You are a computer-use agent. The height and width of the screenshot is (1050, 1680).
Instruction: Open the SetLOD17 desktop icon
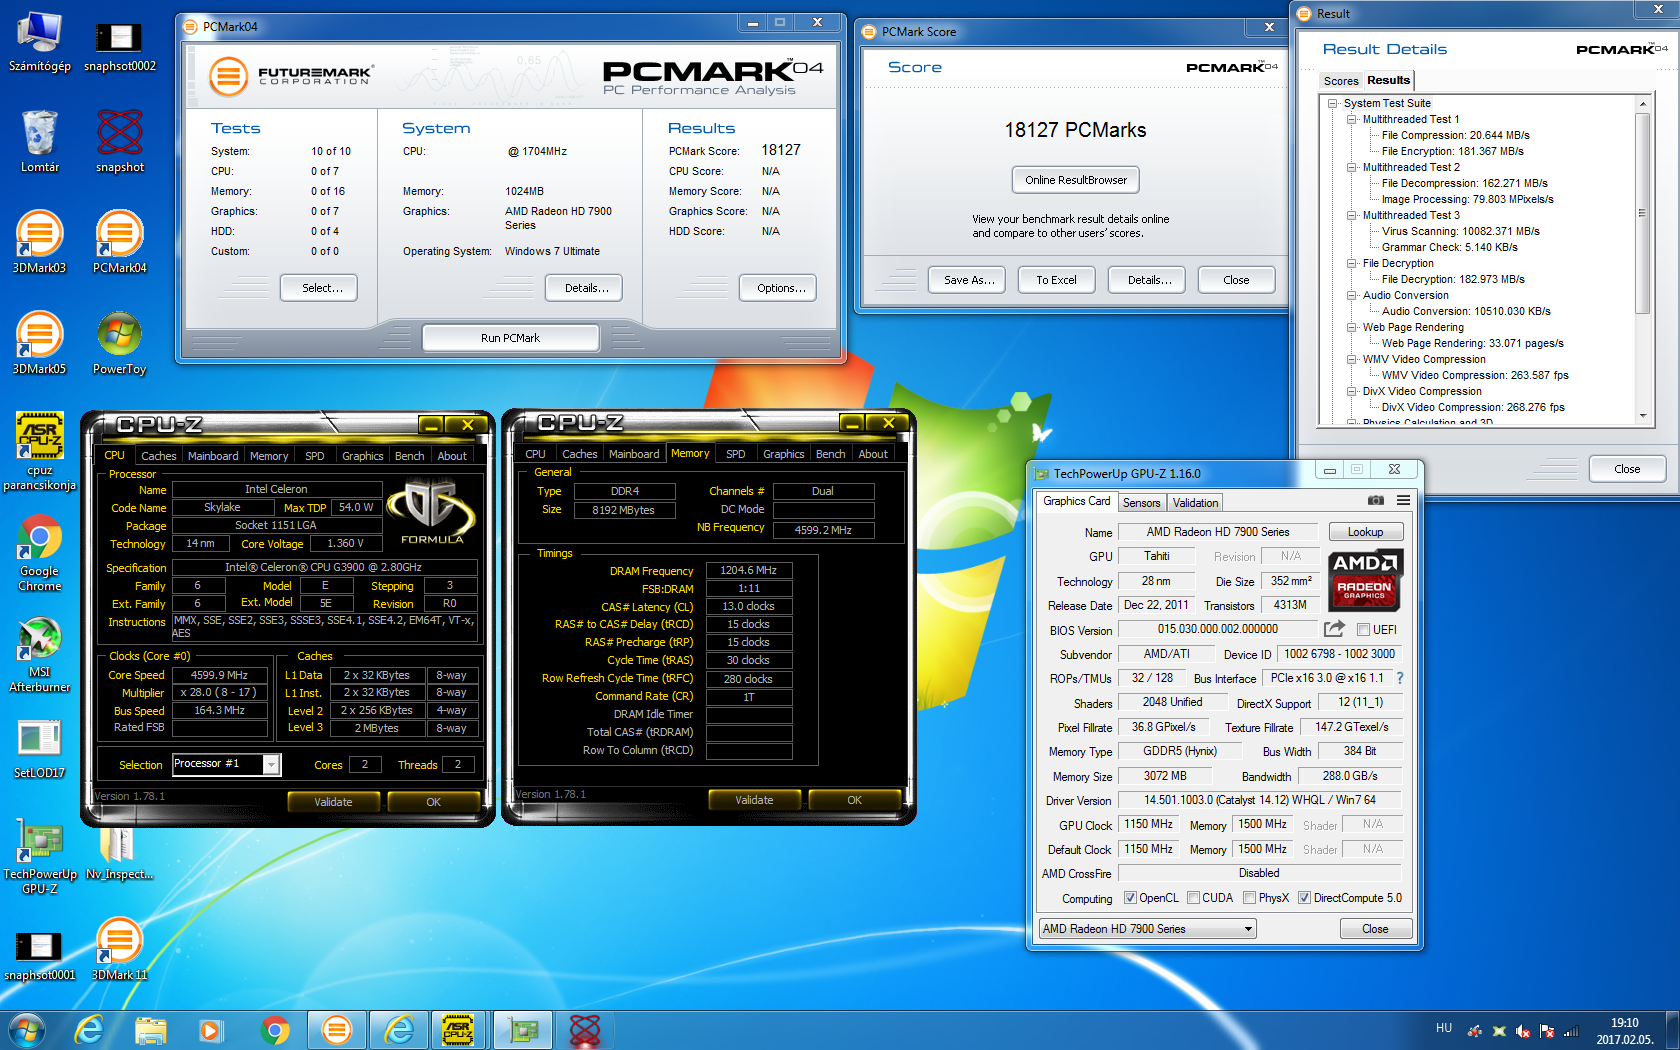[39, 748]
